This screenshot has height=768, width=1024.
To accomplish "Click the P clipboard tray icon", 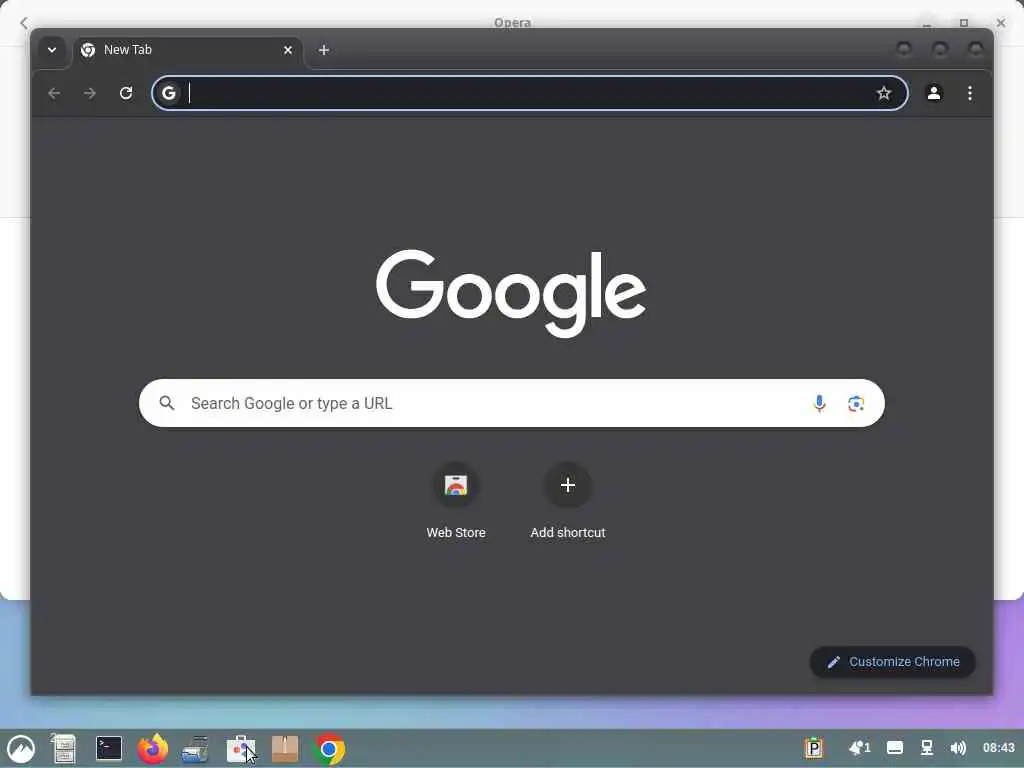I will tap(814, 748).
